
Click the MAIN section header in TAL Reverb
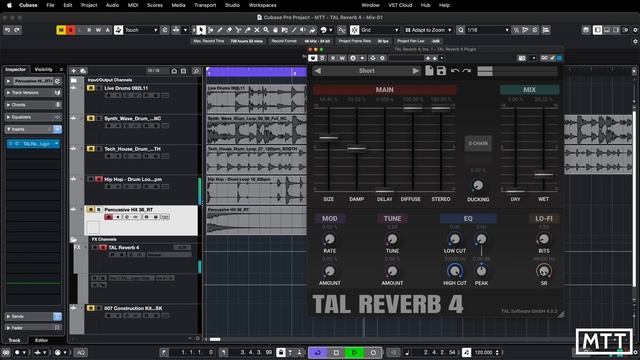[x=384, y=89]
